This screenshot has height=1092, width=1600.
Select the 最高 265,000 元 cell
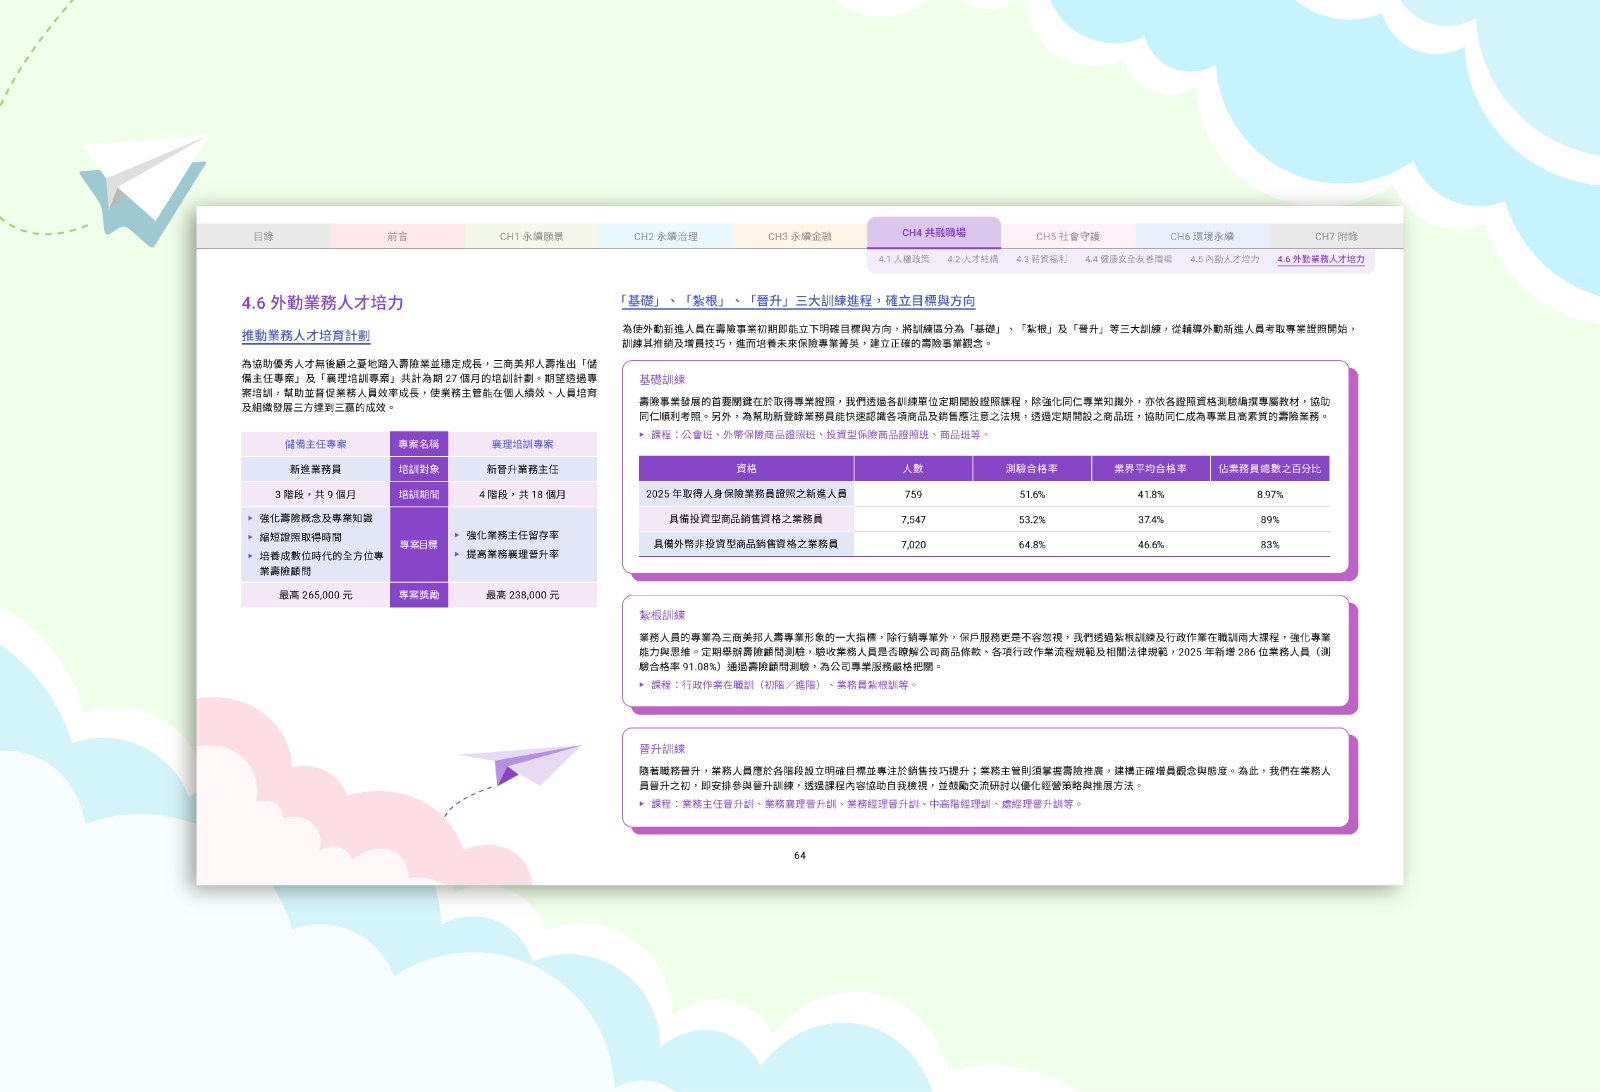[315, 595]
